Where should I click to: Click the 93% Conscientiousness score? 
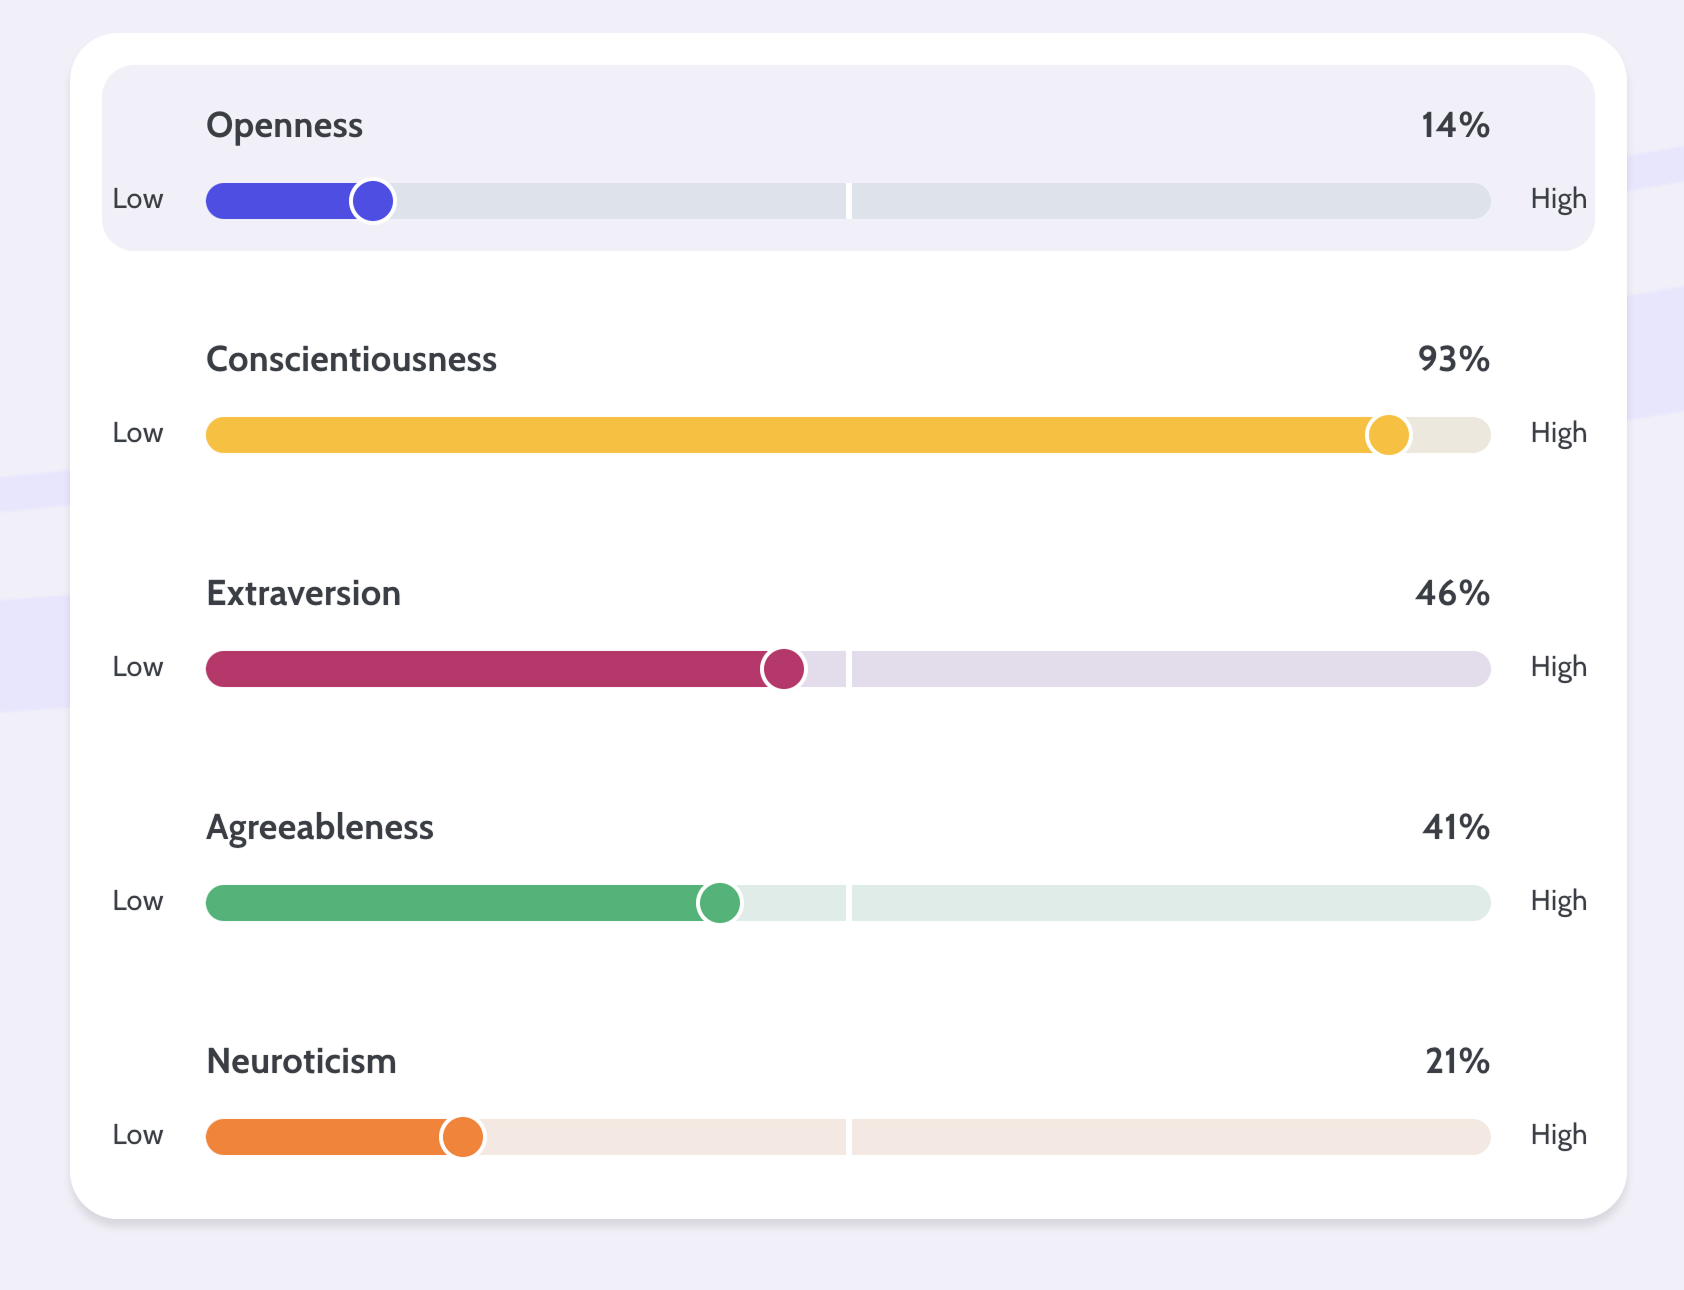pyautogui.click(x=1453, y=360)
